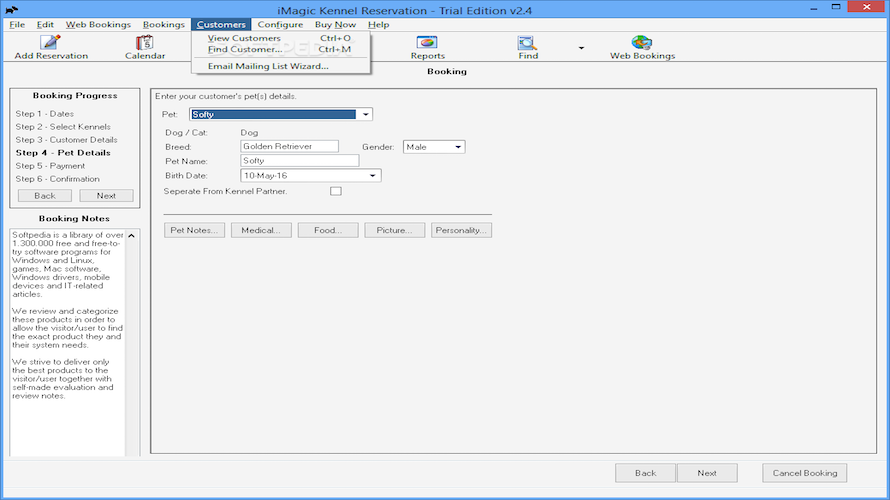Click the Find magnifier toolbar icon
This screenshot has width=890, height=500.
(527, 43)
